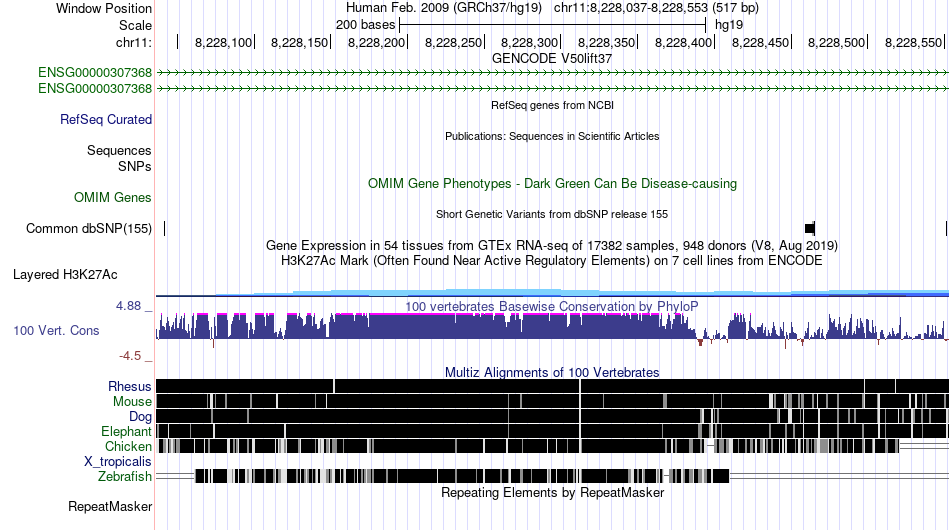Select the Elephant alignment label

(x=126, y=431)
